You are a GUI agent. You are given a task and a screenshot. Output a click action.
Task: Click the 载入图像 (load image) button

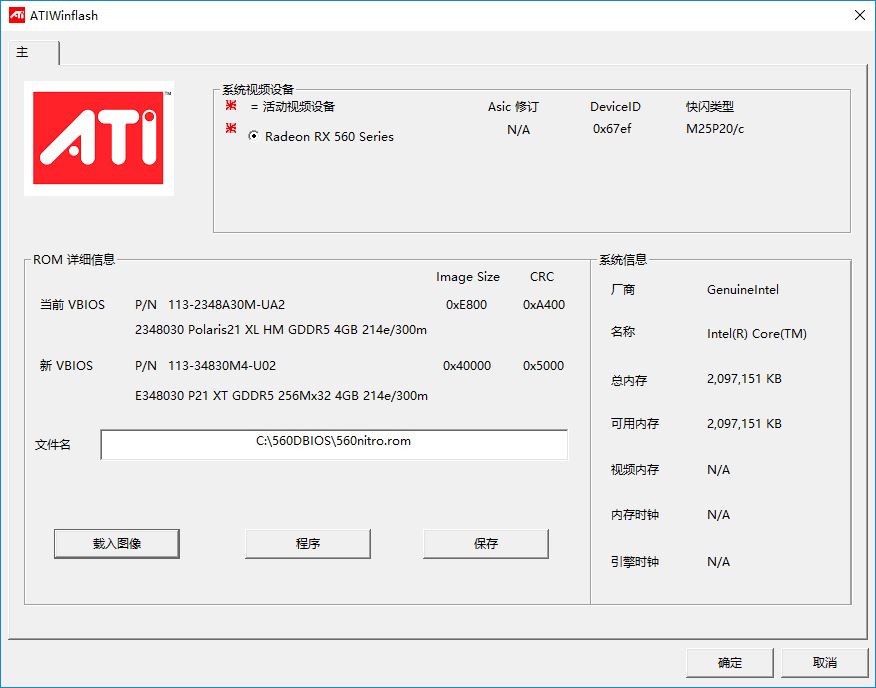[x=117, y=544]
